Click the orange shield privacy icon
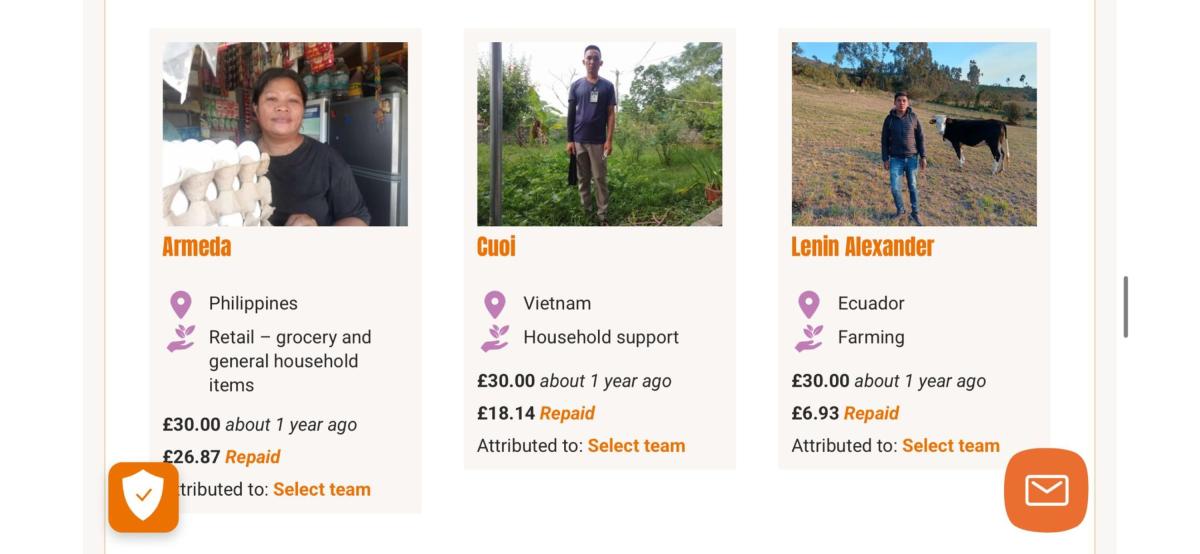This screenshot has width=1200, height=554. click(143, 496)
